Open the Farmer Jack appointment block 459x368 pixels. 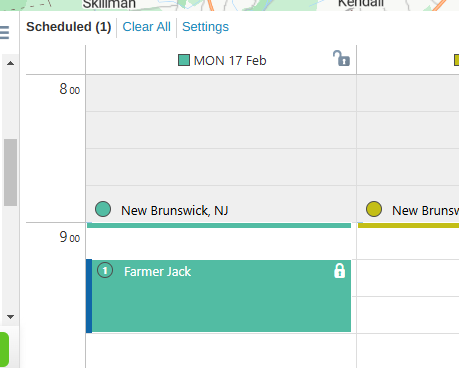(220, 296)
